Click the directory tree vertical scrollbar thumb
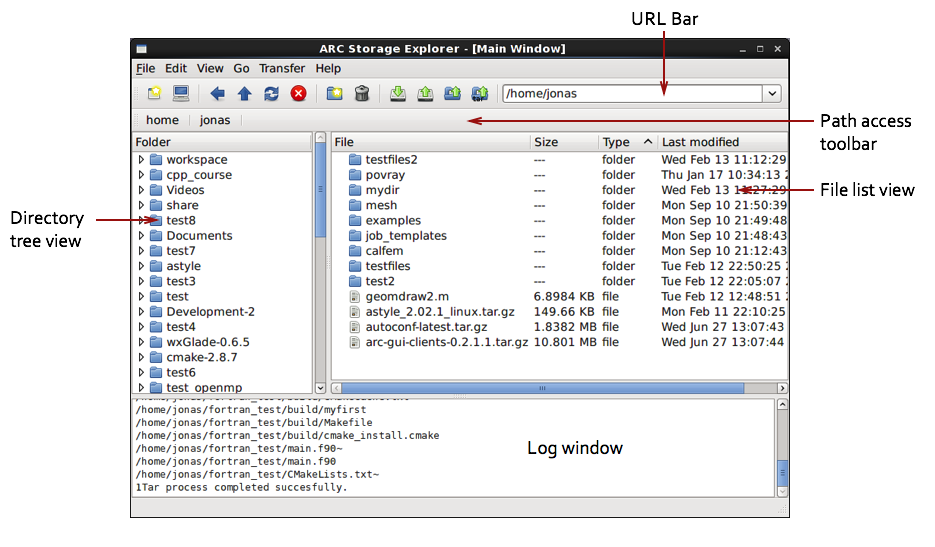 [320, 190]
